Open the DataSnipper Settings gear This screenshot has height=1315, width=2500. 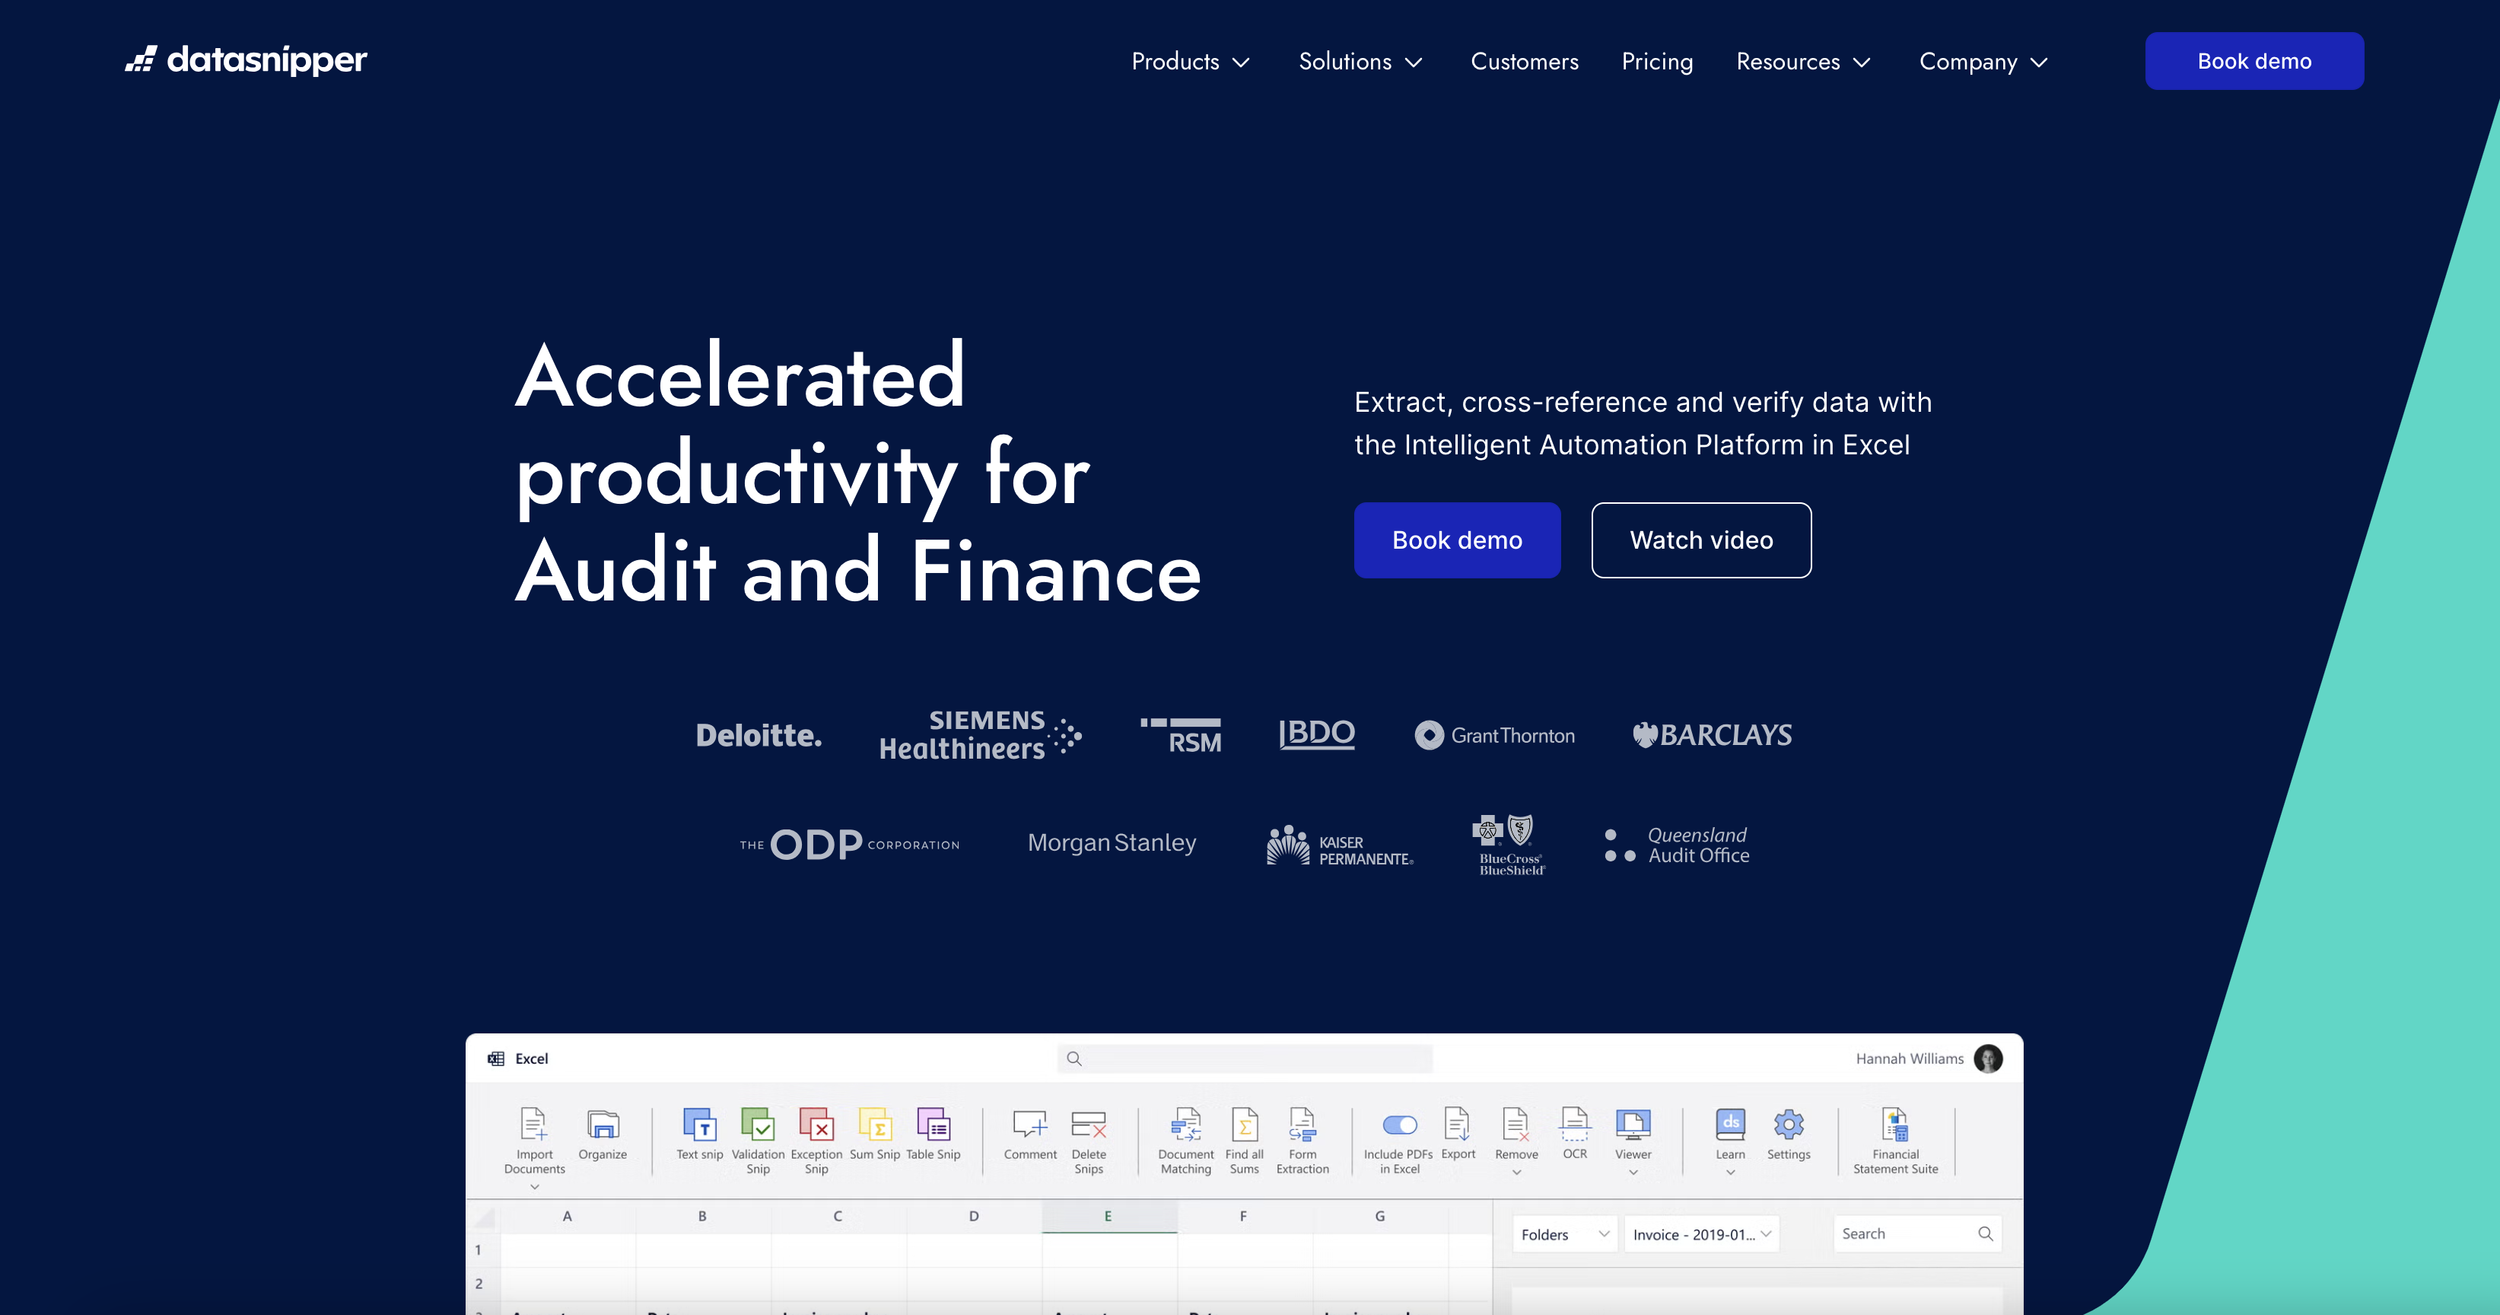(1788, 1126)
